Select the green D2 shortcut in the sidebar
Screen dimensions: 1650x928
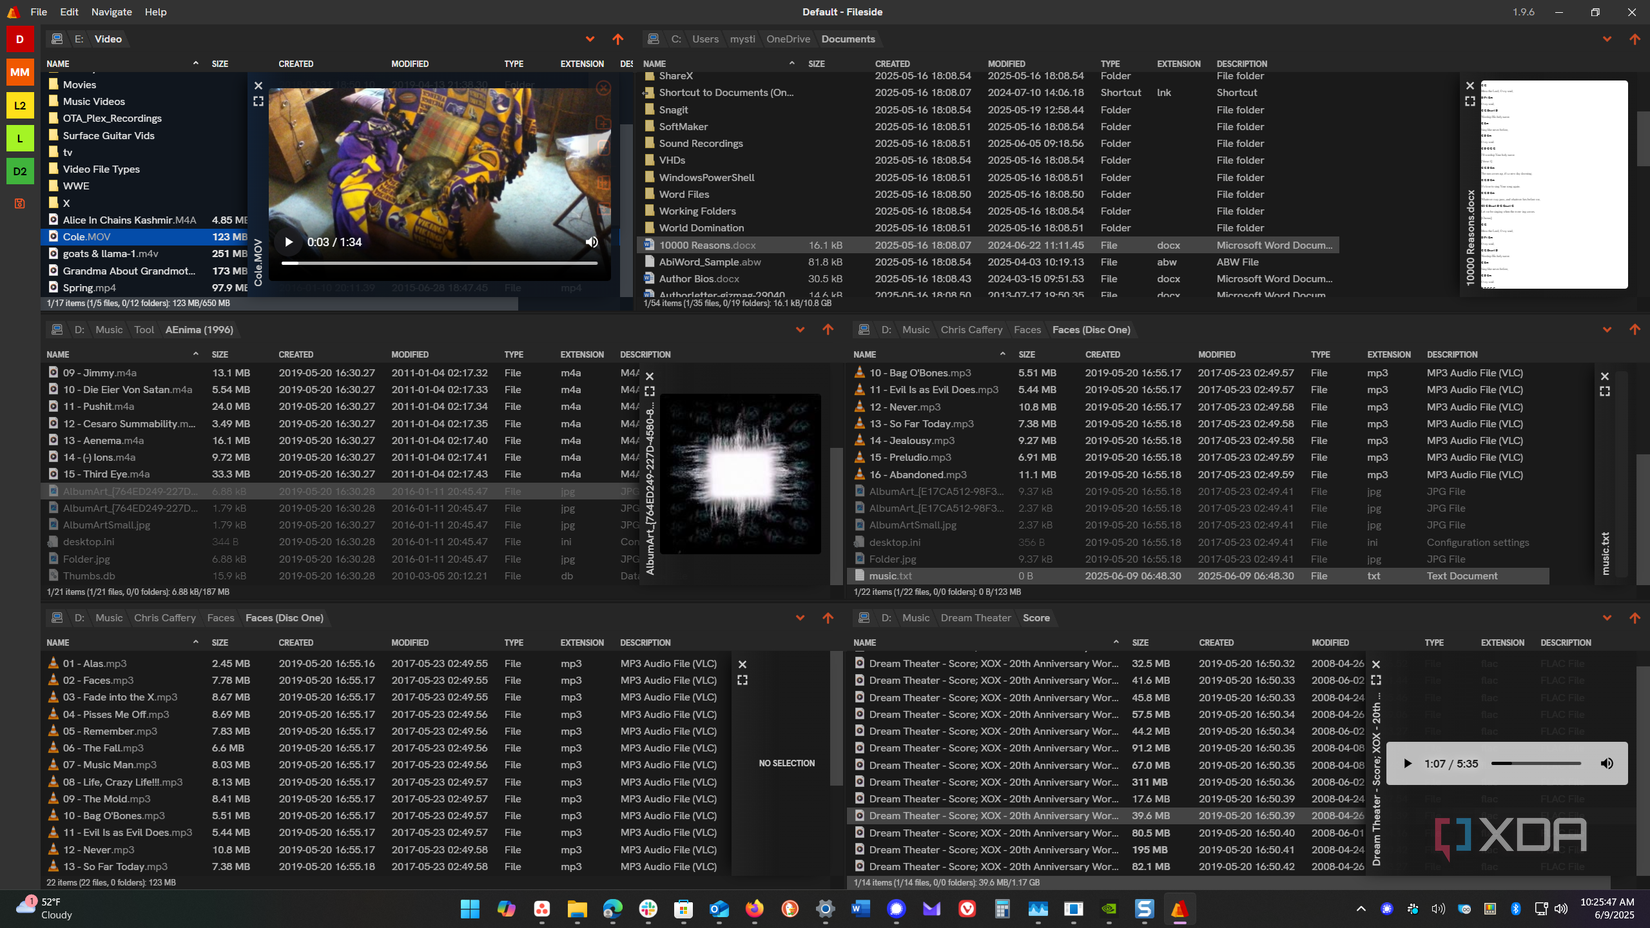(20, 171)
